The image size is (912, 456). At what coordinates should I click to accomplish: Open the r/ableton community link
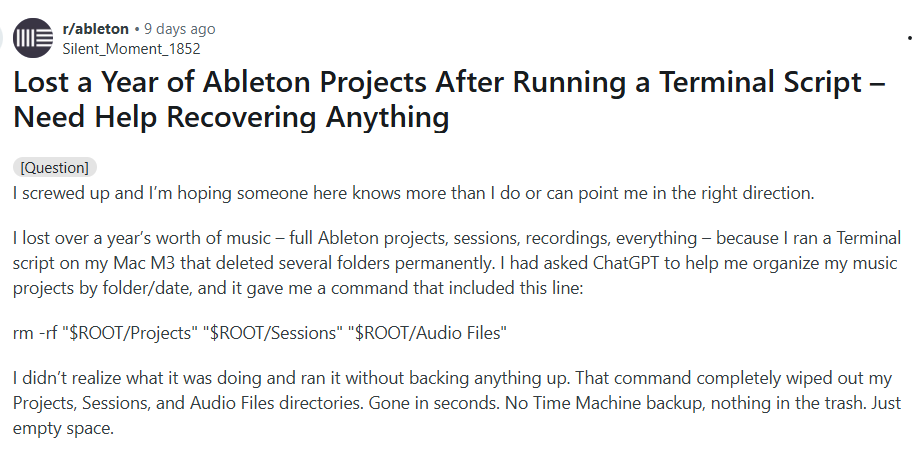pos(95,28)
